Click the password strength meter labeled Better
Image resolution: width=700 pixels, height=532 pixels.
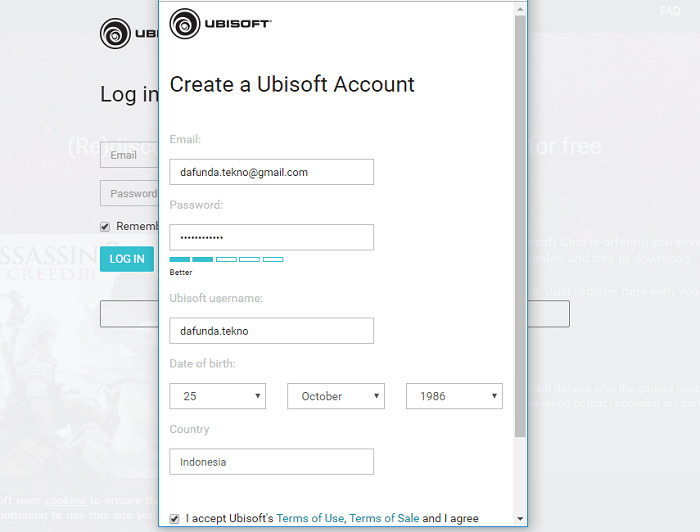pos(226,260)
